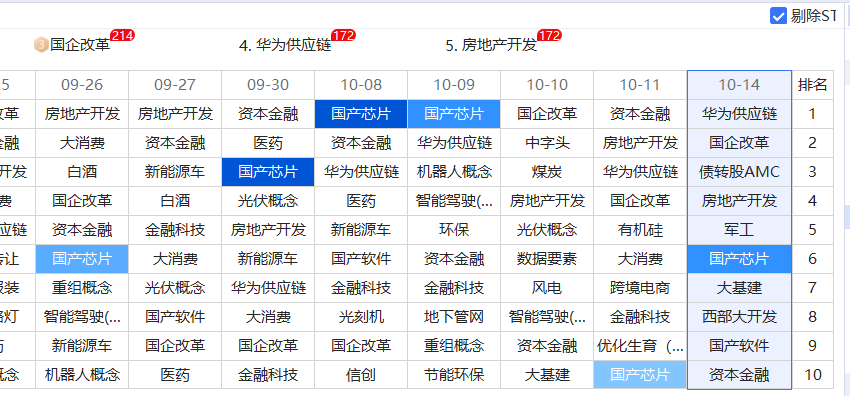This screenshot has width=850, height=396.
Task: Click 煤炭 in the 10-10 column
Action: pyautogui.click(x=547, y=172)
